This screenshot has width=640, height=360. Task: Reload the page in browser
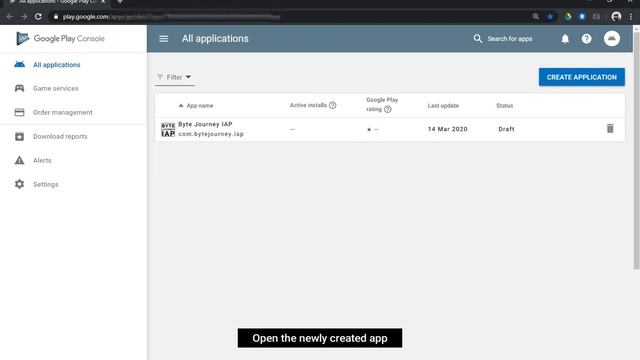point(38,17)
